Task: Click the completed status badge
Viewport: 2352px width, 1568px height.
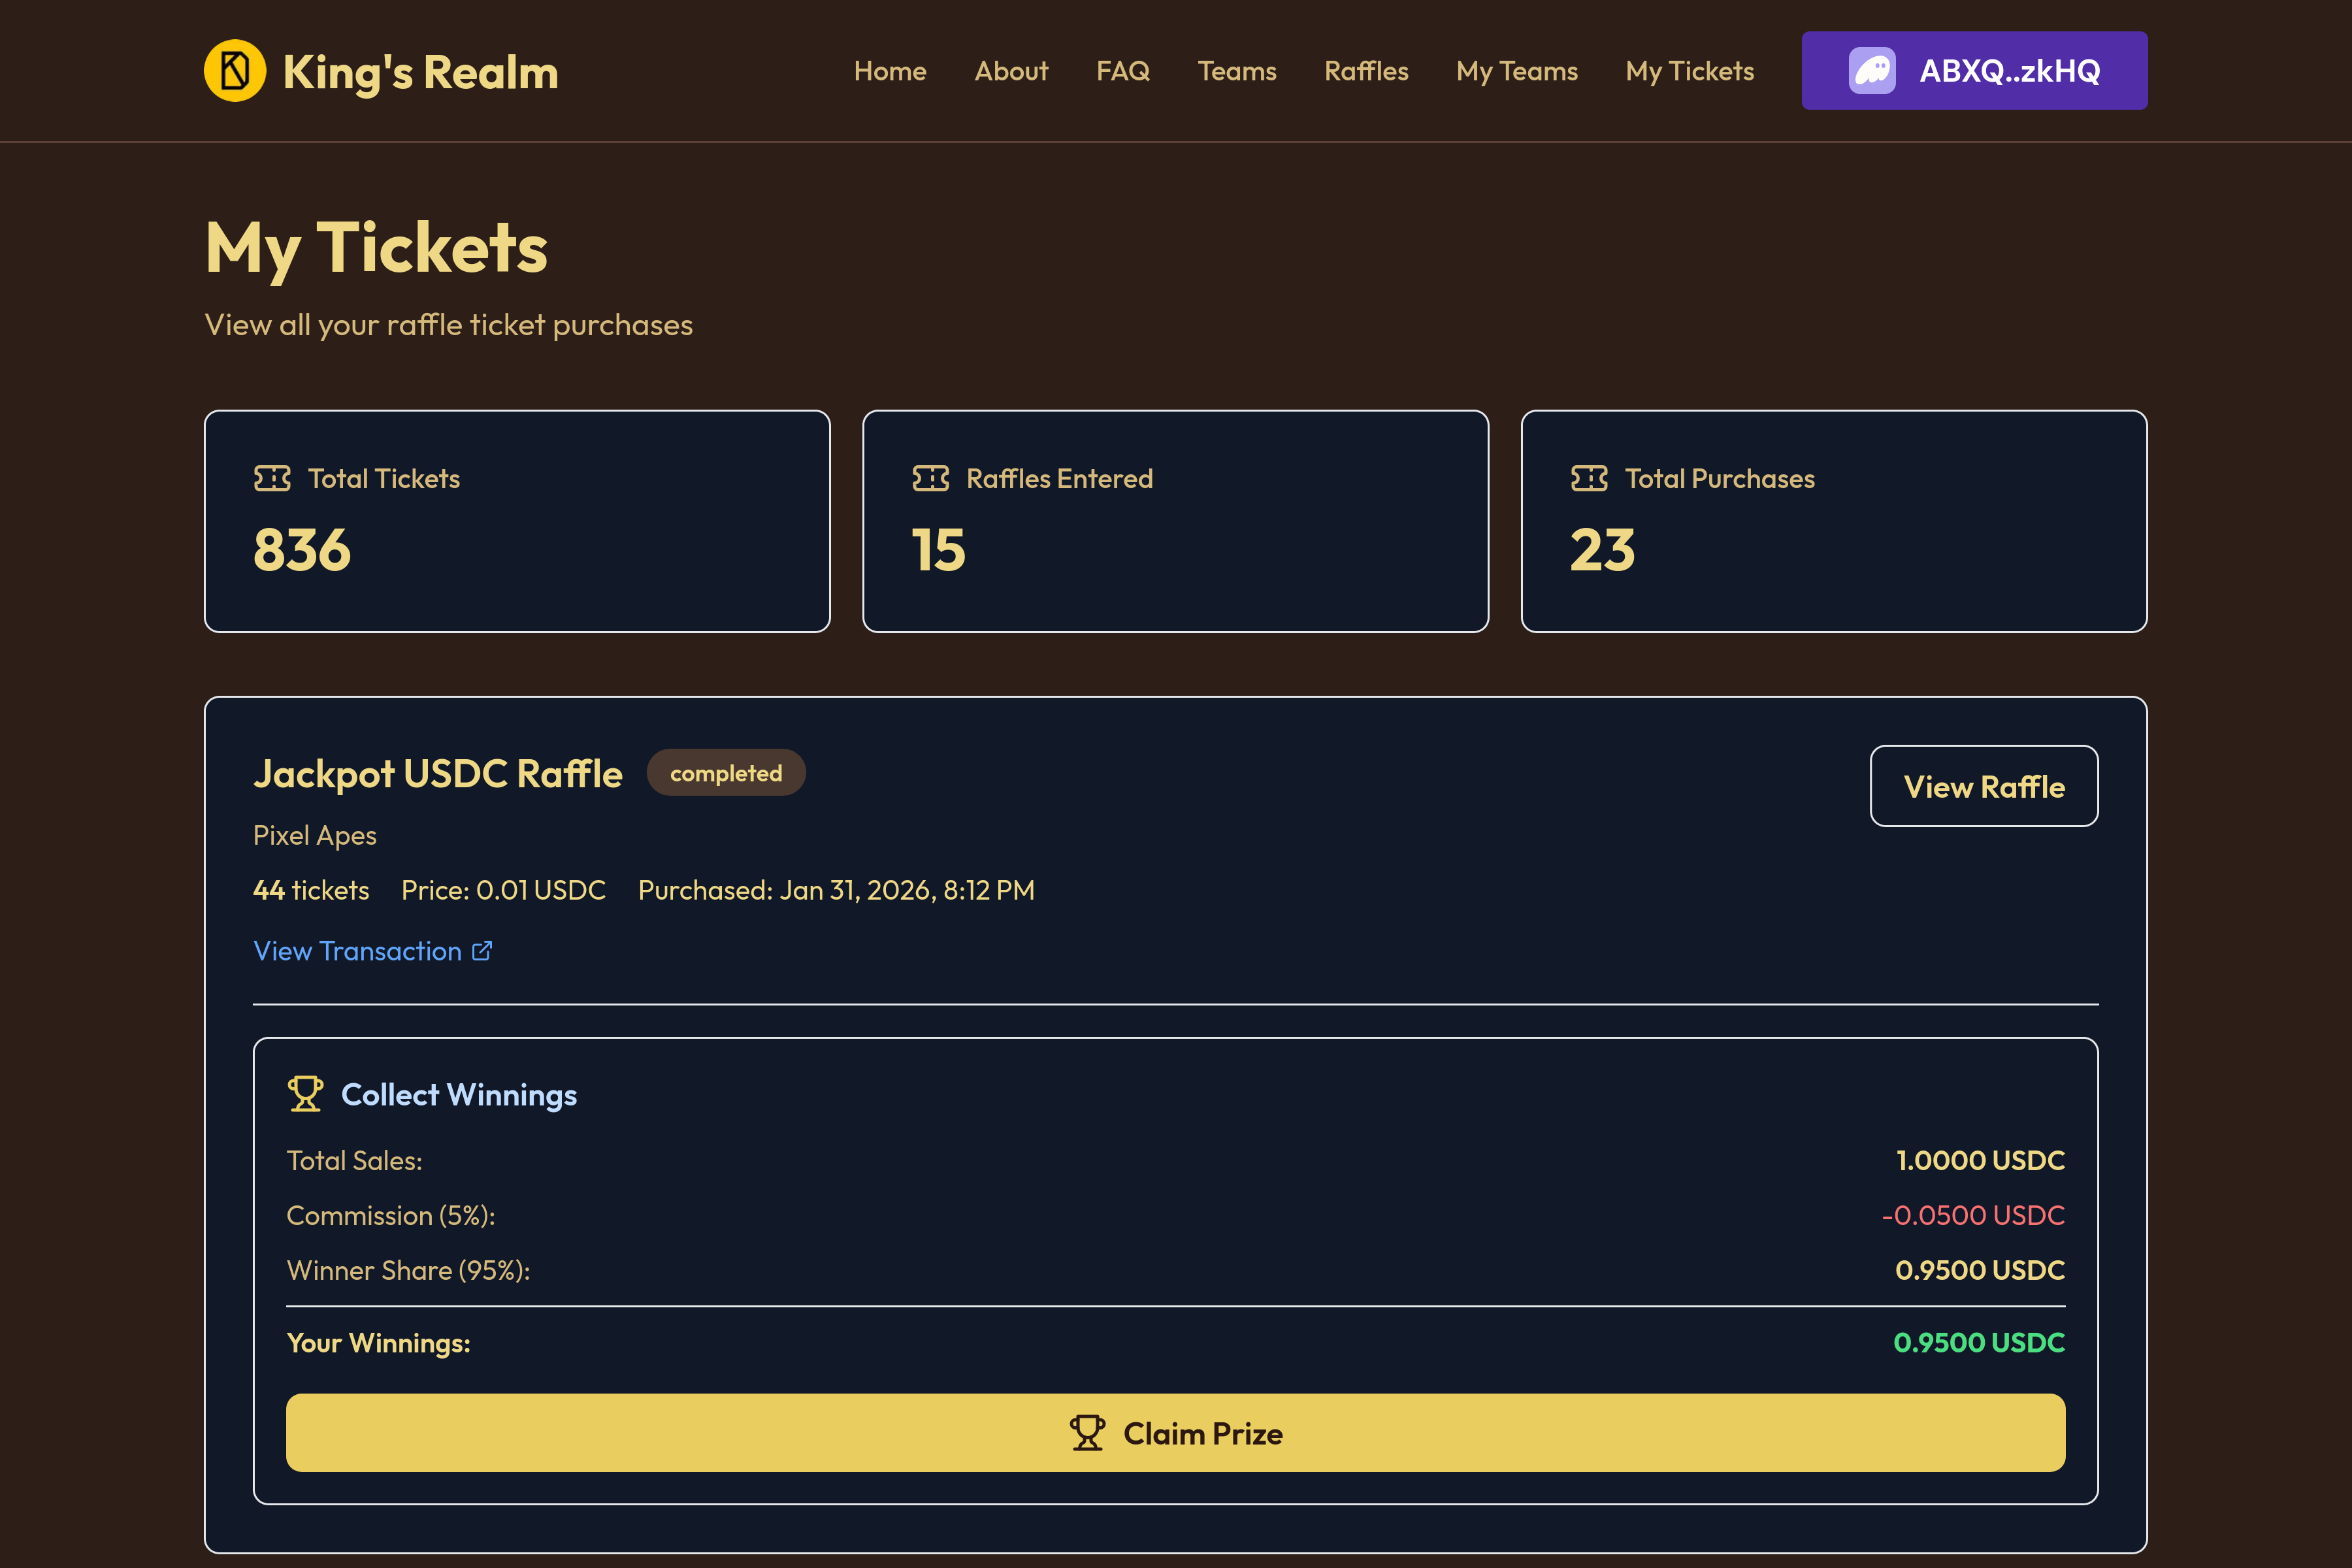Action: [726, 772]
